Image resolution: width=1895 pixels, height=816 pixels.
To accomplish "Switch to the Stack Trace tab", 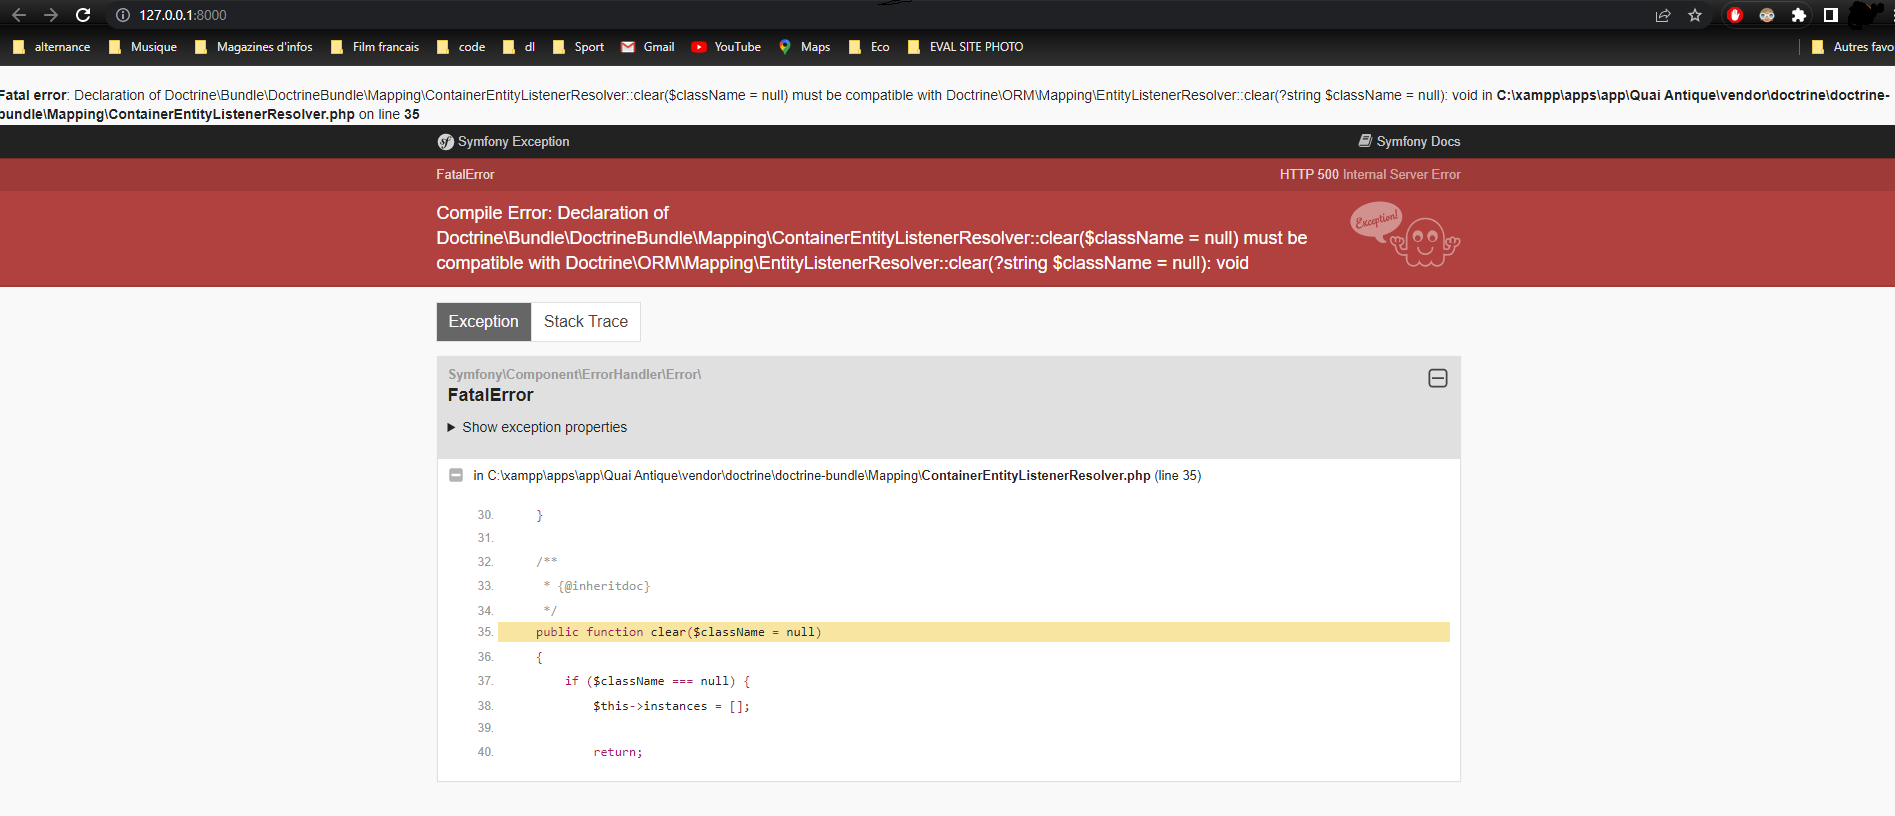I will click(586, 322).
